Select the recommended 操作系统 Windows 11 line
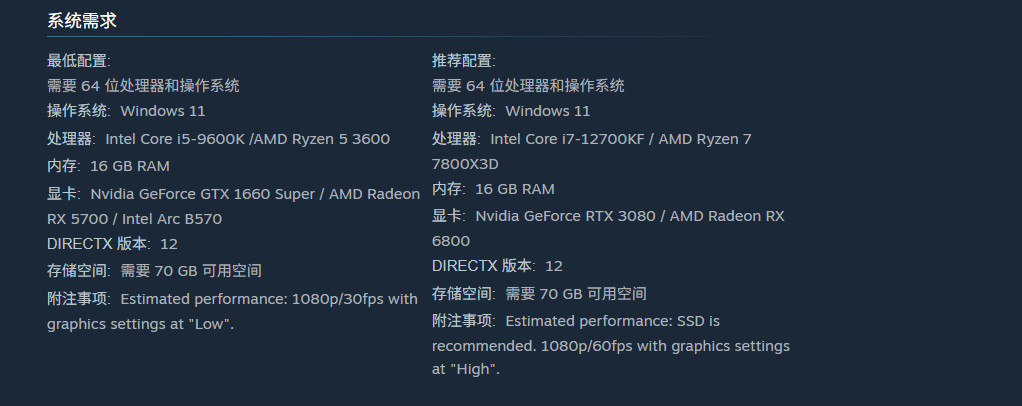 tap(511, 111)
